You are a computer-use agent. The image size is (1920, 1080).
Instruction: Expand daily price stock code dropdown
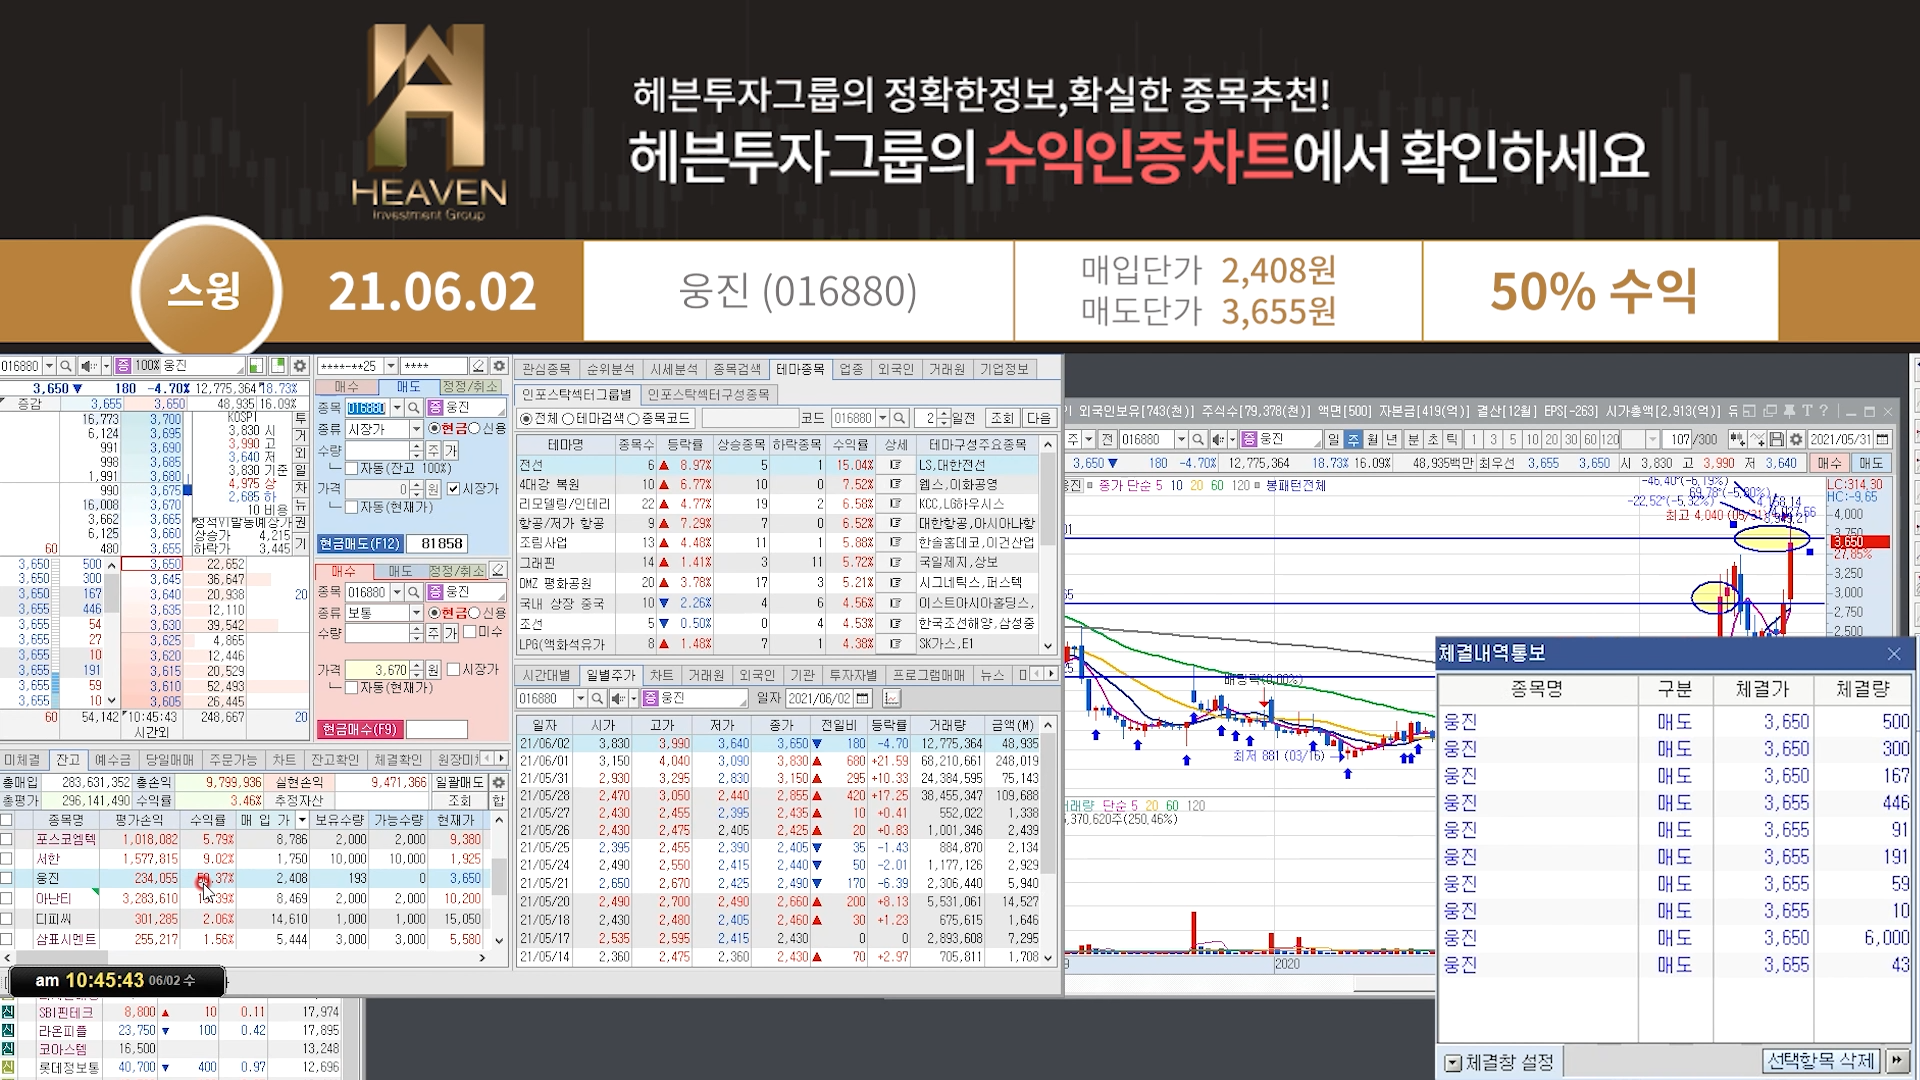[580, 698]
